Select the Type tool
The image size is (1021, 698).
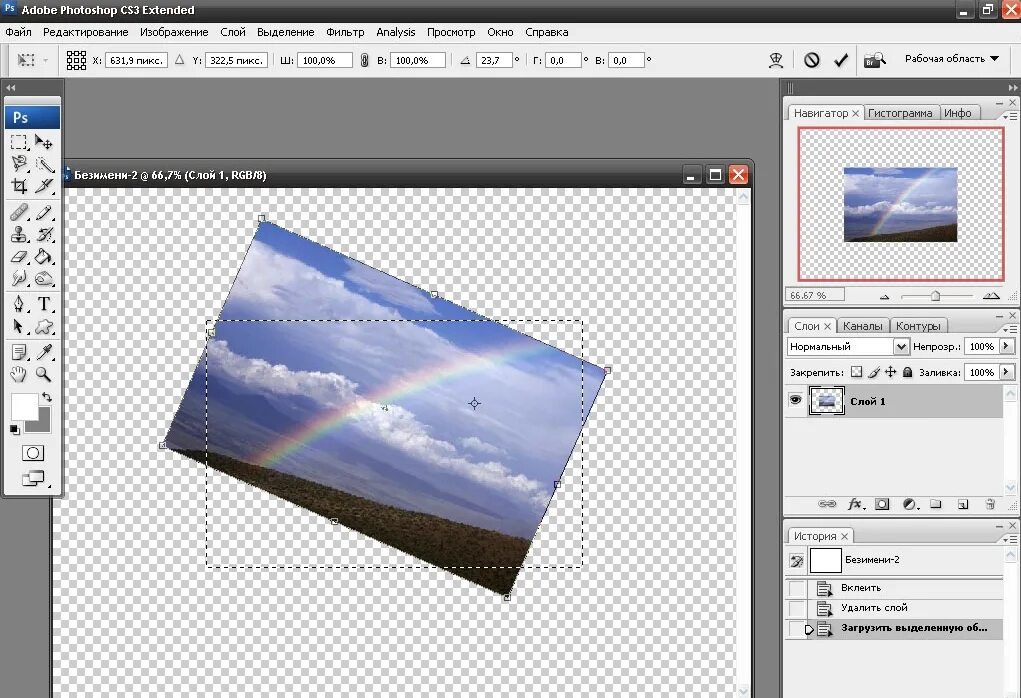44,304
